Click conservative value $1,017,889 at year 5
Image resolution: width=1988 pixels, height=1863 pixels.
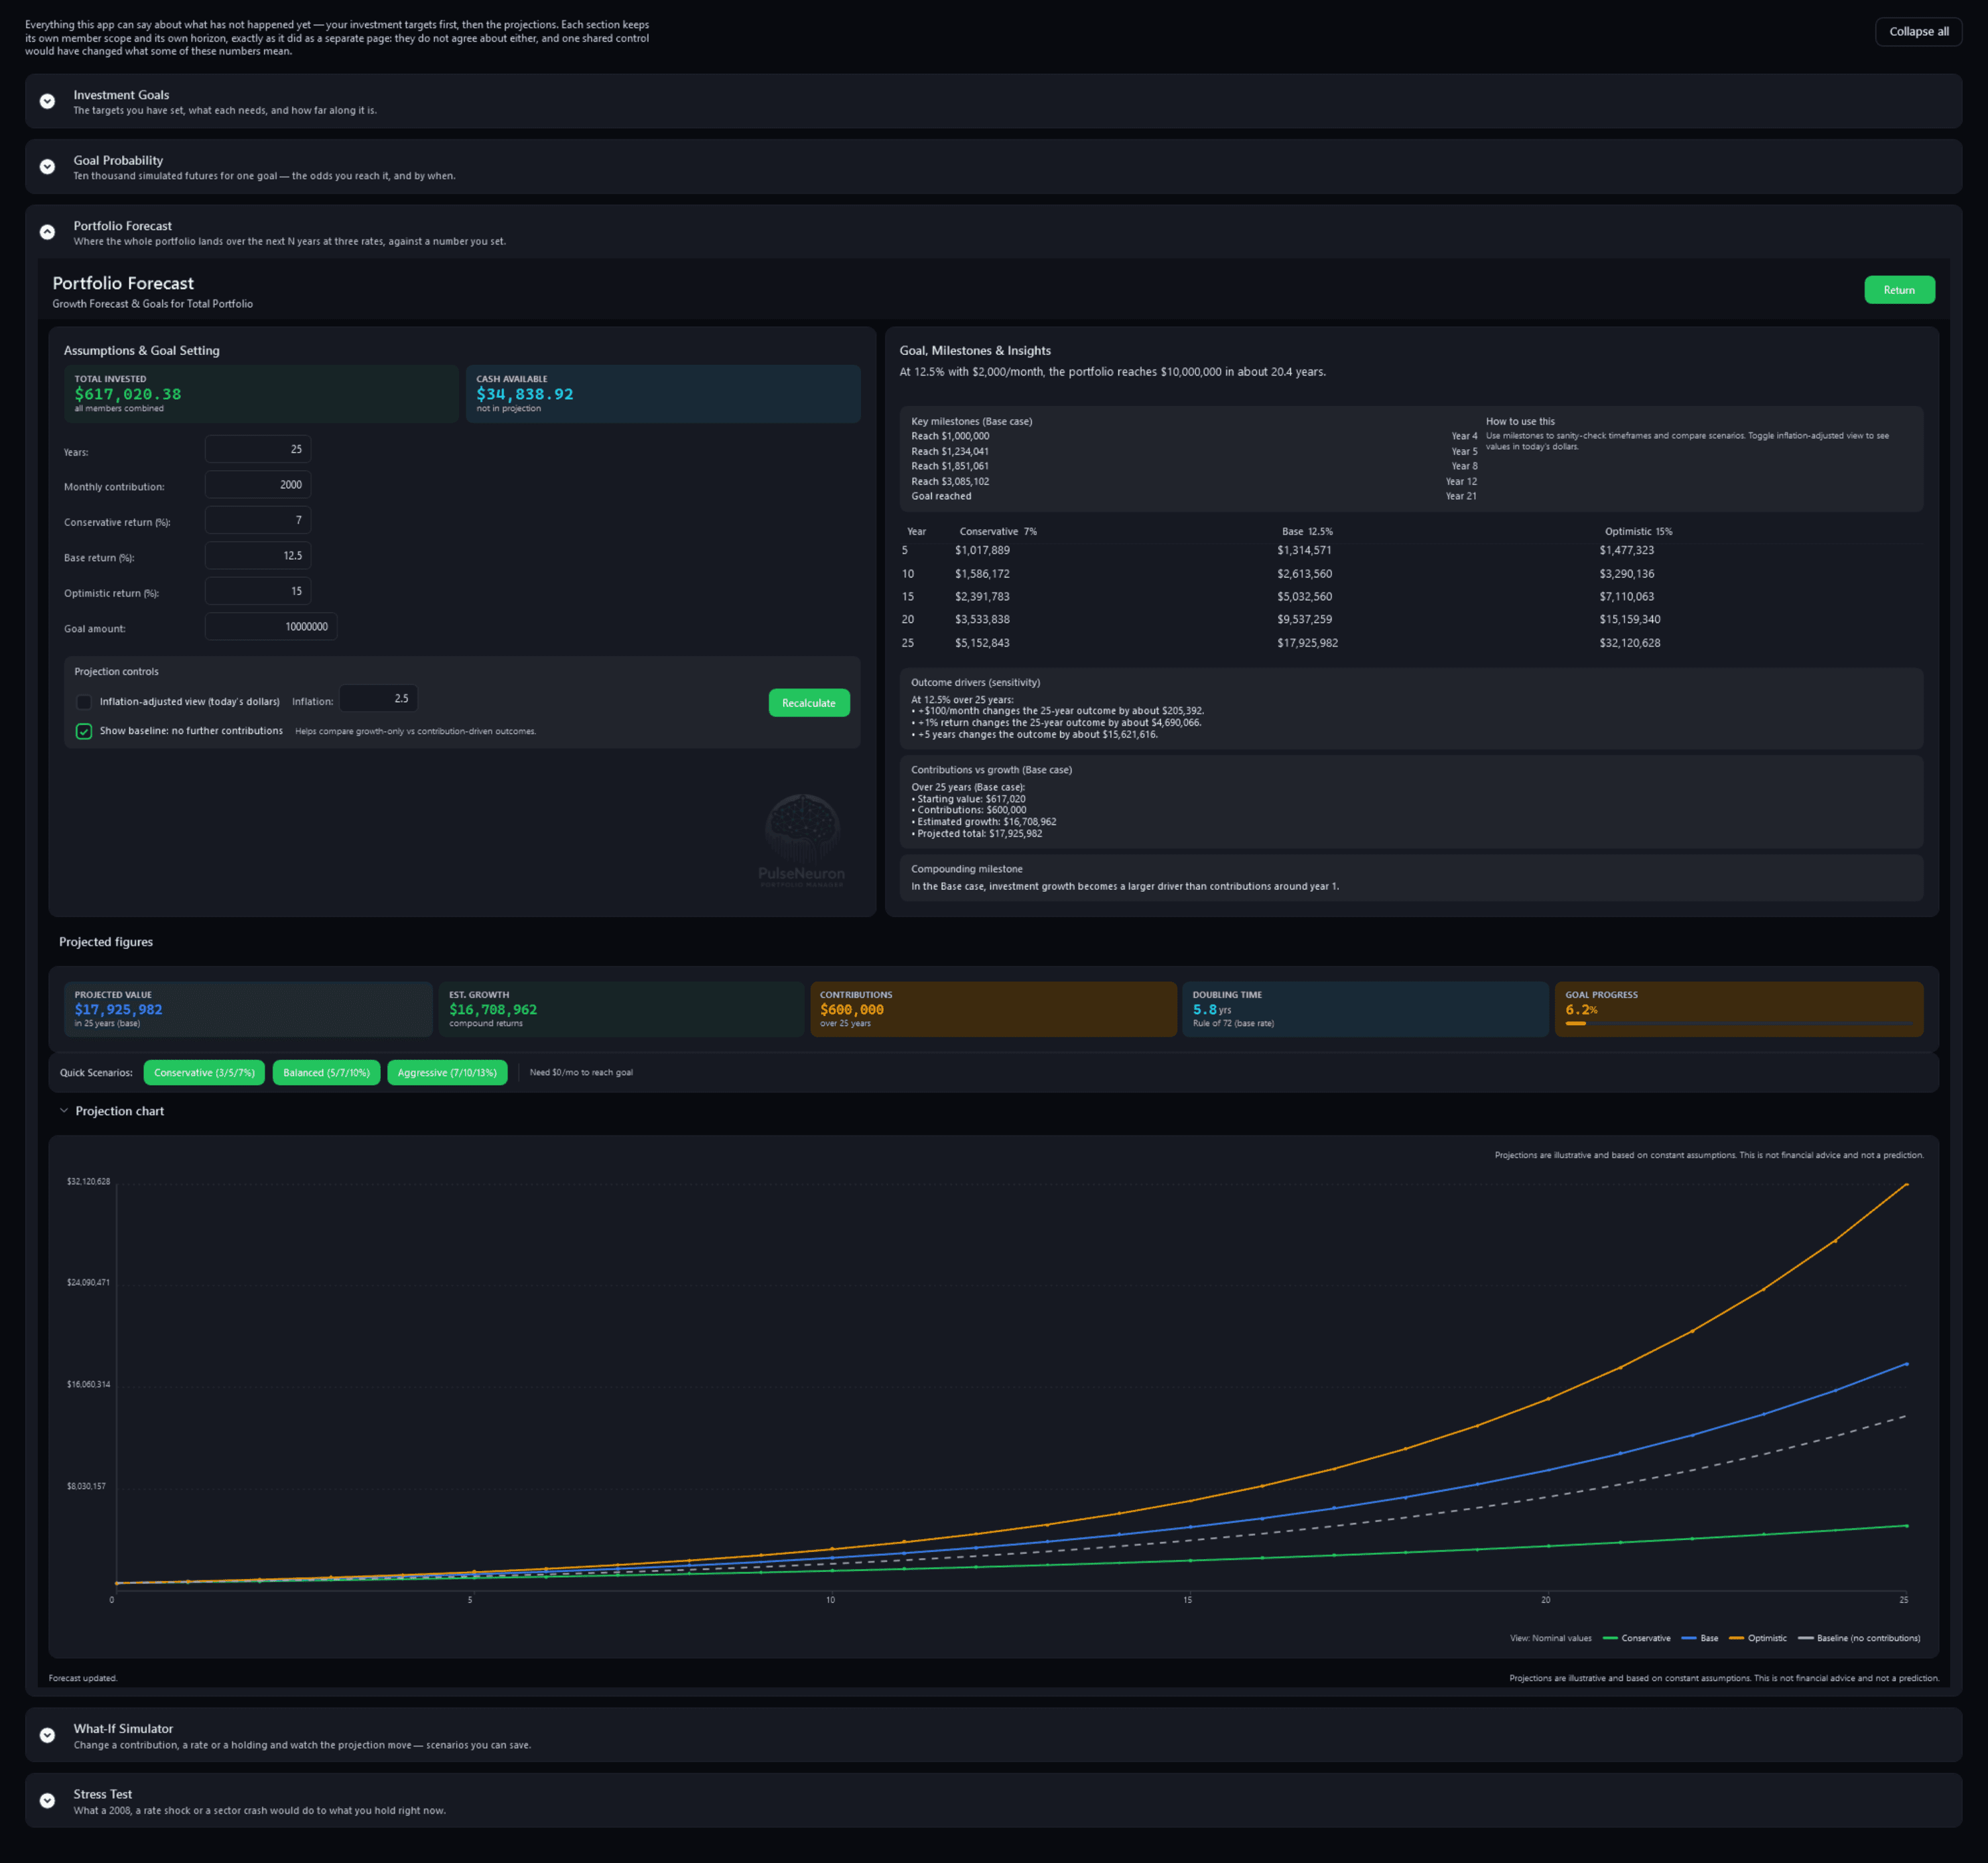(x=982, y=550)
